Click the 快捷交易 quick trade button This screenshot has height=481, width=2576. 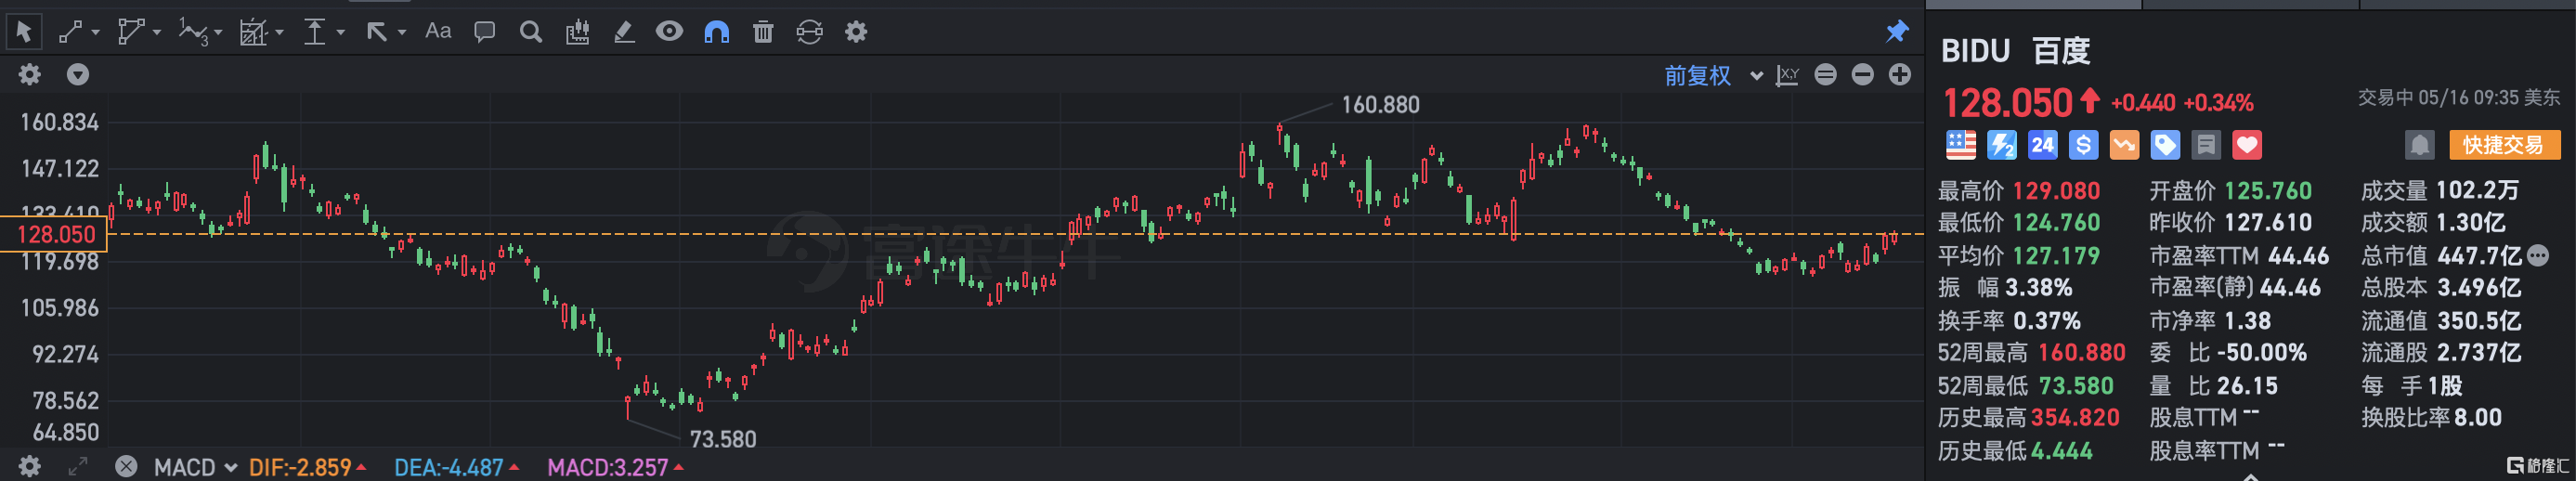pos(2504,145)
